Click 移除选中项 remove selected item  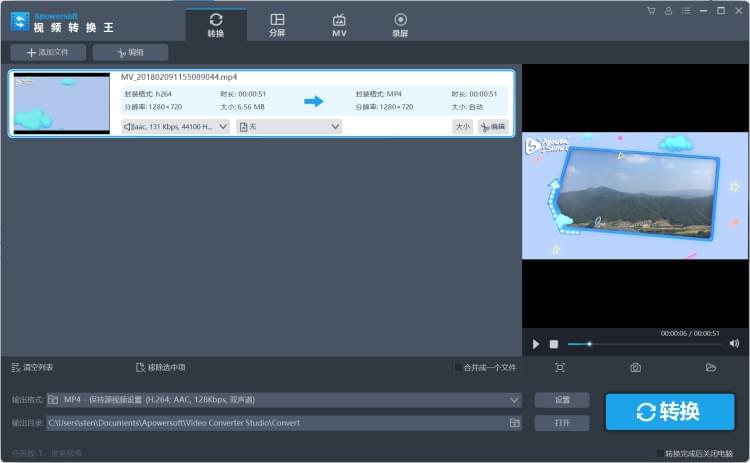pos(161,367)
